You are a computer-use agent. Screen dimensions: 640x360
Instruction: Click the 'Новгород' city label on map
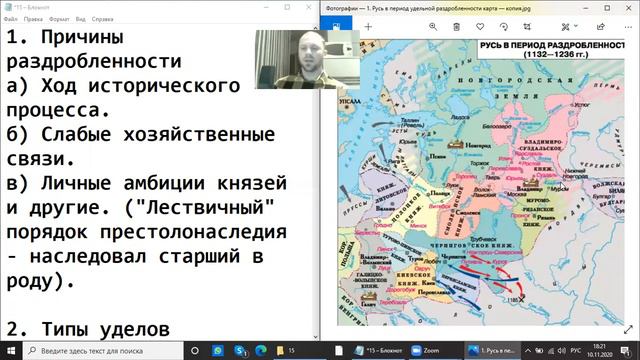click(x=478, y=145)
